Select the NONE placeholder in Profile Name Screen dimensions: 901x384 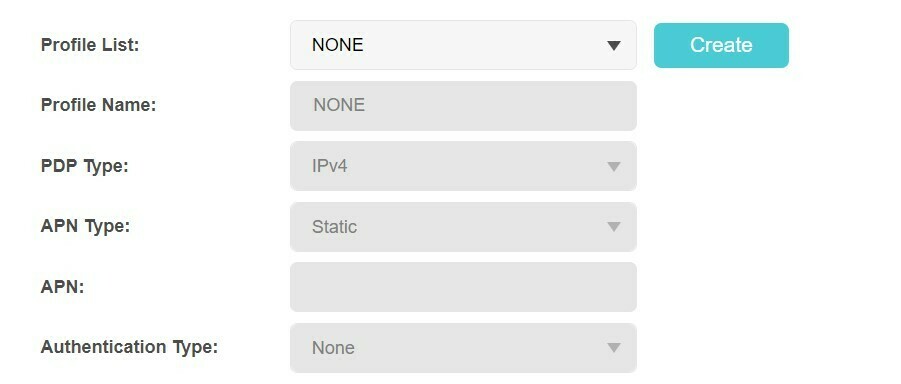339,105
